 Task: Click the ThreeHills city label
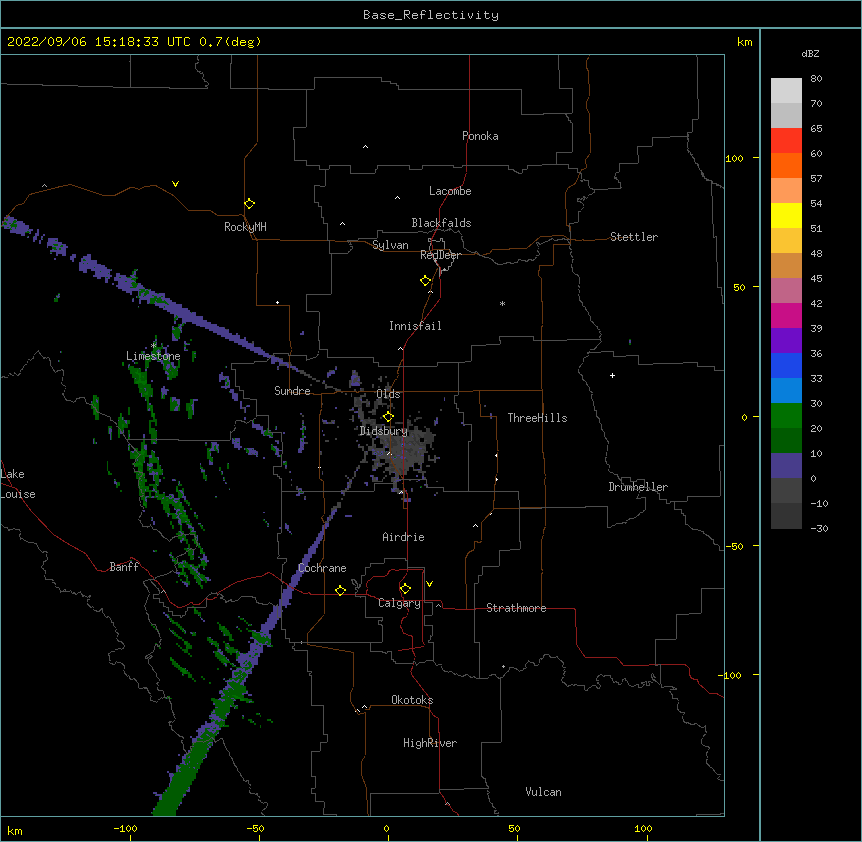[x=537, y=418]
